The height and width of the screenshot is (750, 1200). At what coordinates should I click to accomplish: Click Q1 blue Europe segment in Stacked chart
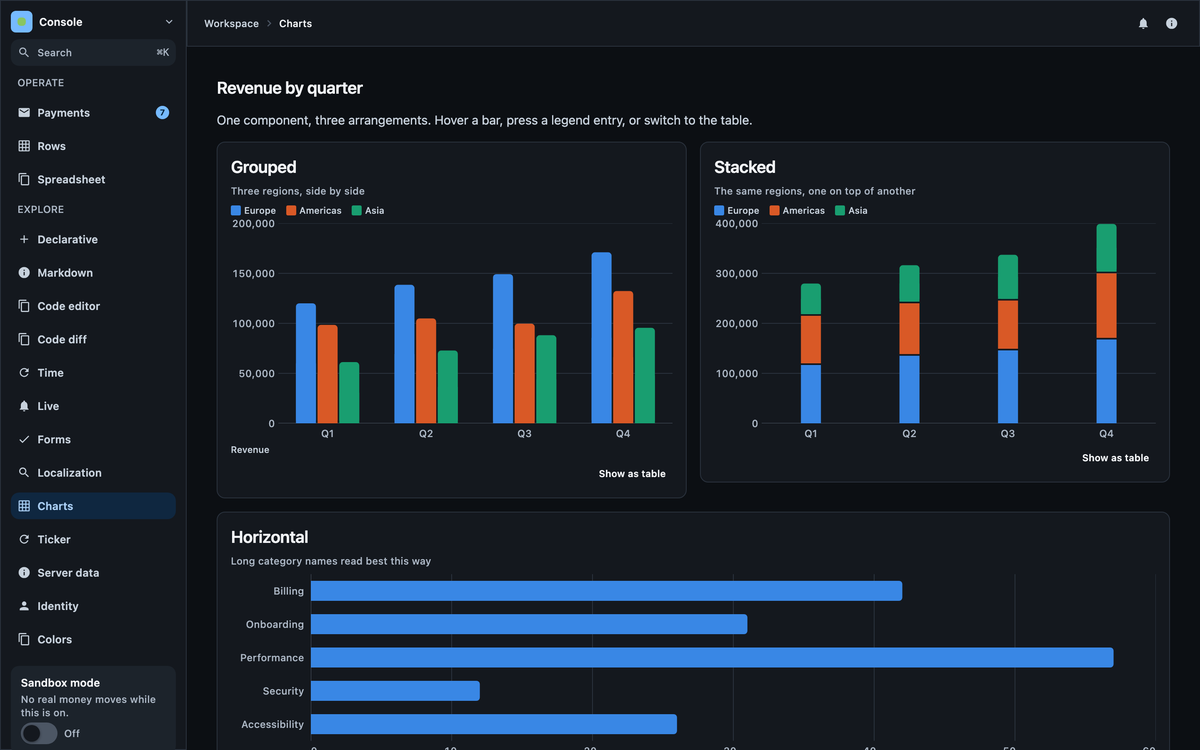pos(811,394)
